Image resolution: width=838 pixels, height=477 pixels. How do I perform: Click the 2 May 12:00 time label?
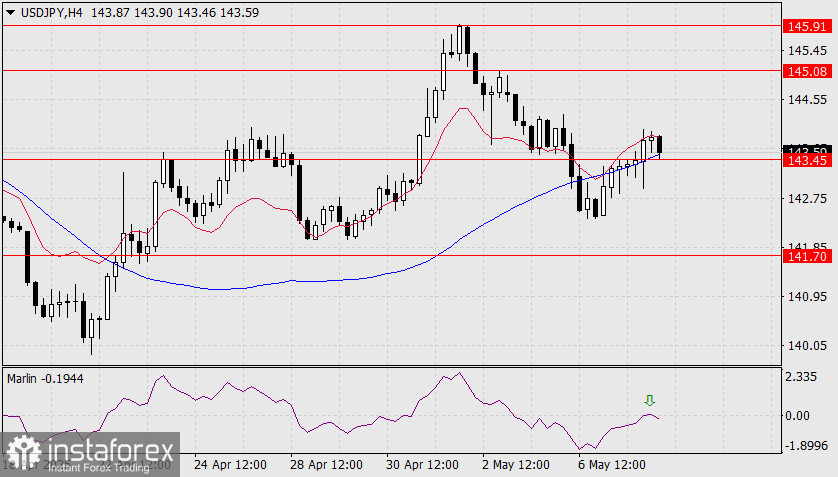515,465
